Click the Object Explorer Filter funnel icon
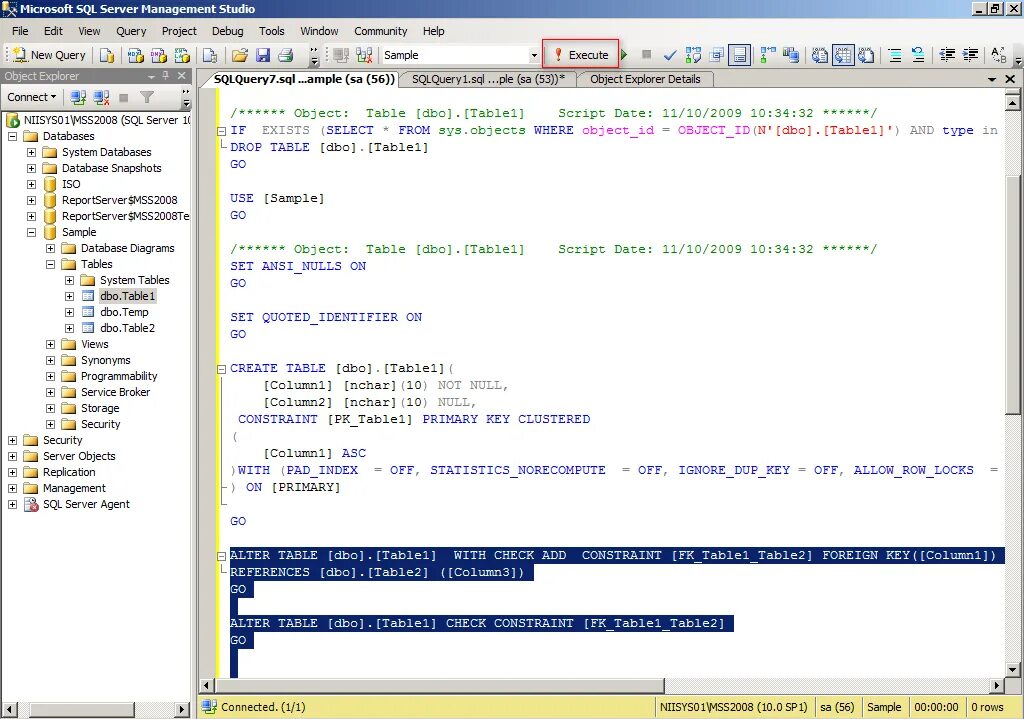This screenshot has width=1024, height=719. (147, 98)
